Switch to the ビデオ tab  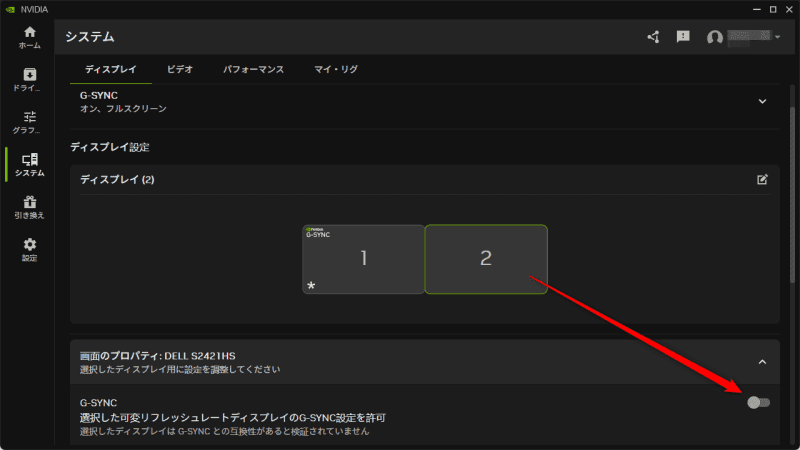[x=180, y=69]
